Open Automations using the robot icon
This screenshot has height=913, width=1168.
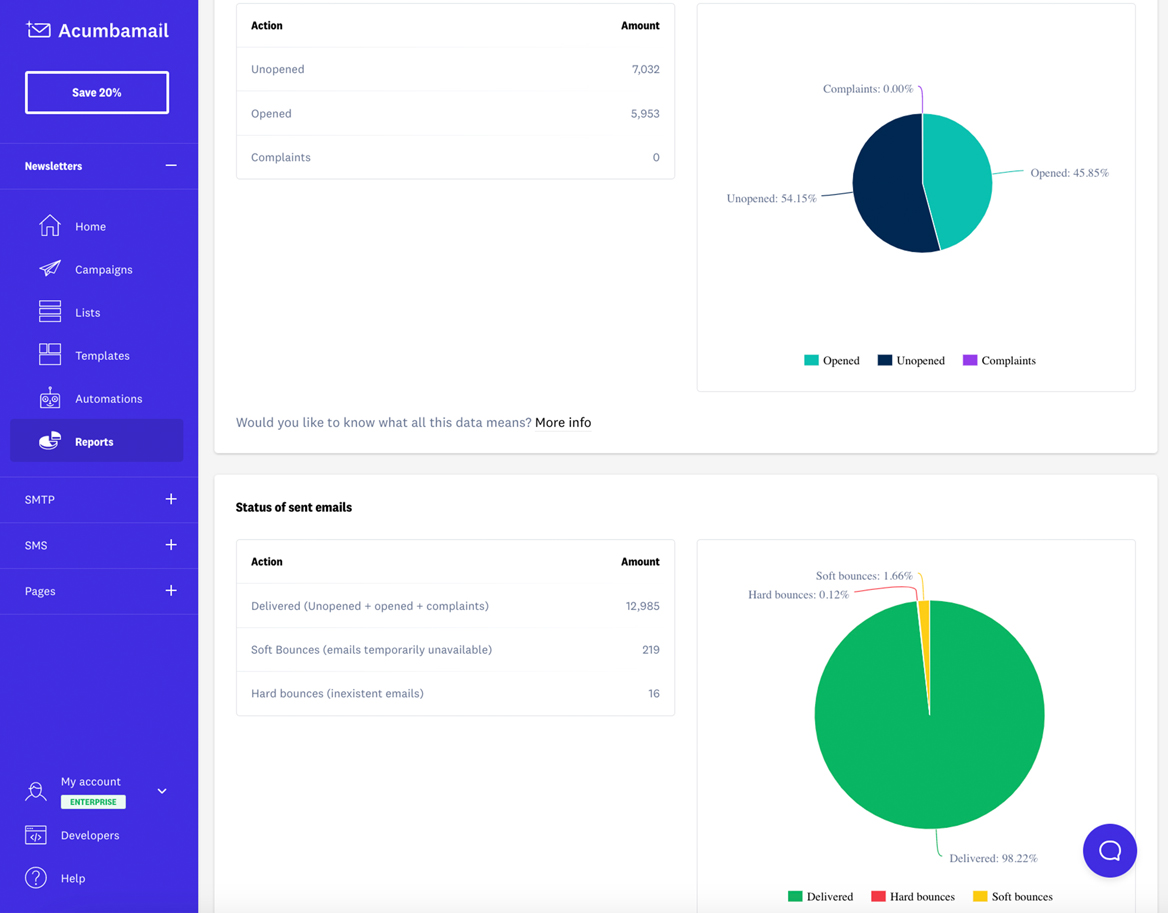[x=49, y=397]
